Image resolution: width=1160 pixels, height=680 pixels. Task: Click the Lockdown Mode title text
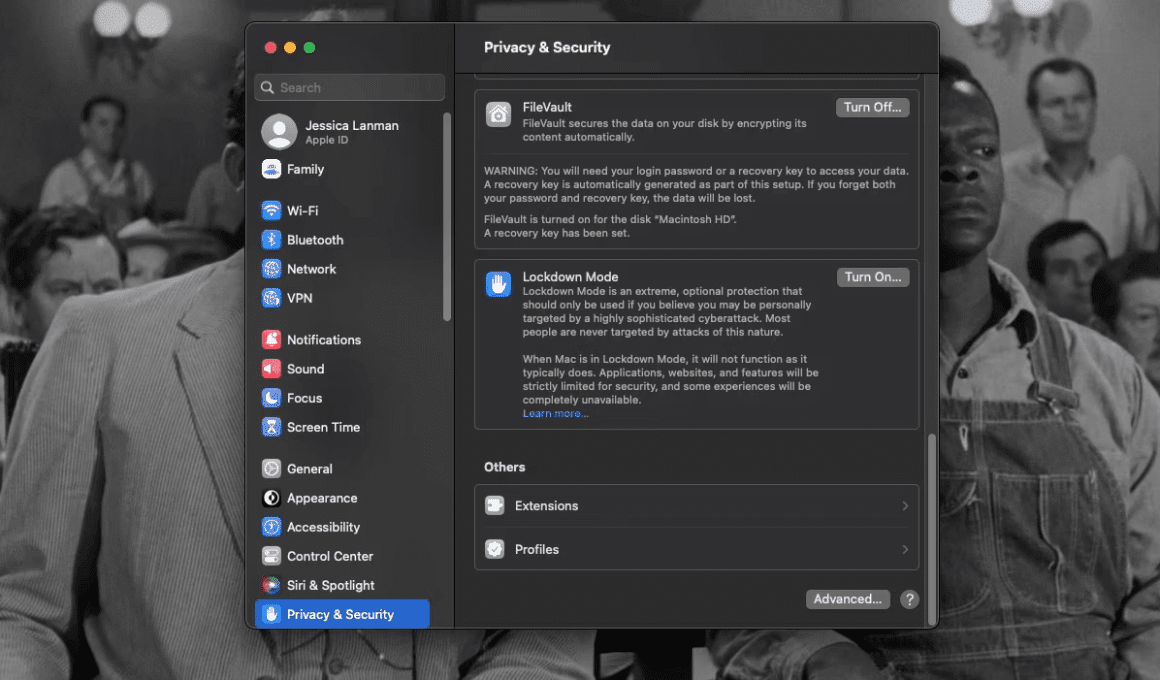[x=570, y=277]
